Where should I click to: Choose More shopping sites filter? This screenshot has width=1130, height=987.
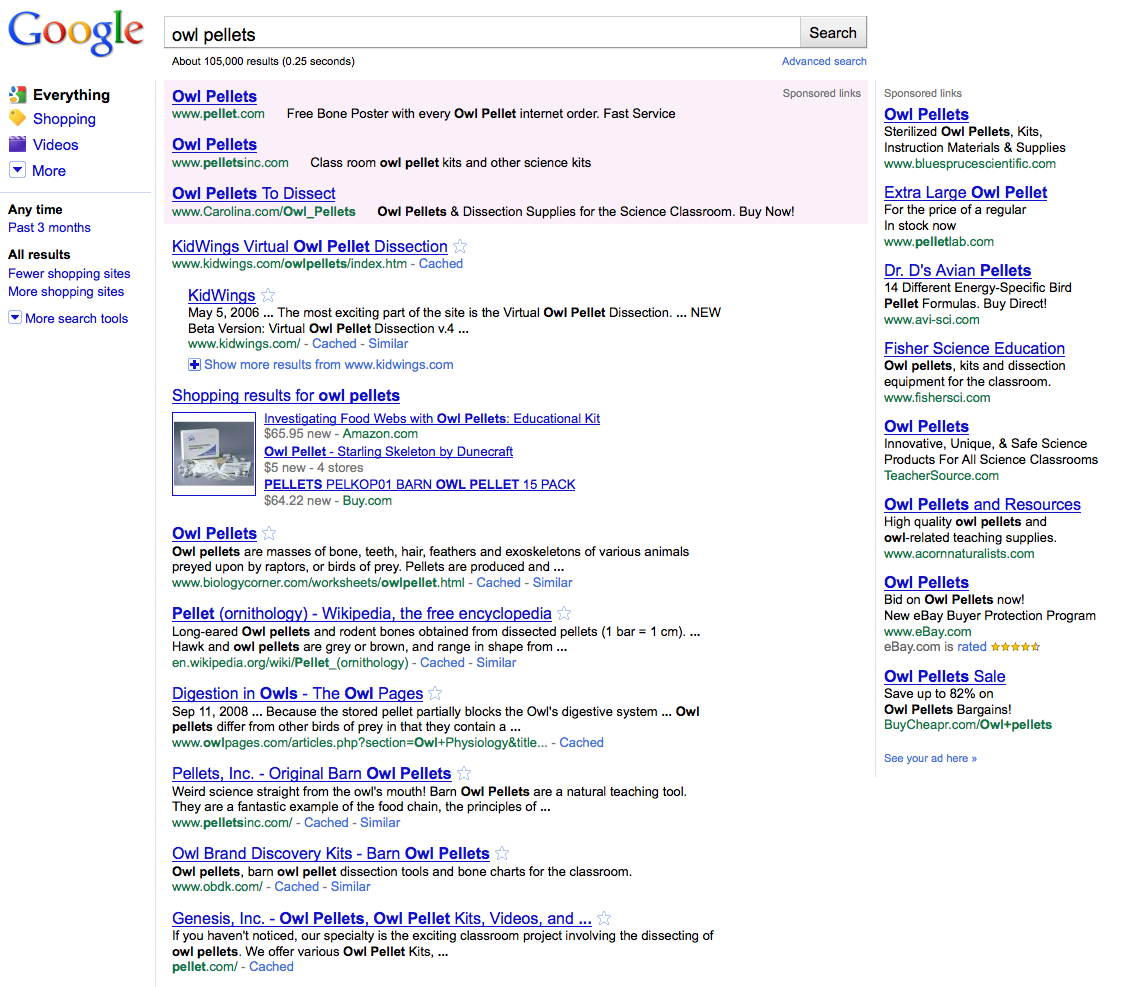[66, 292]
